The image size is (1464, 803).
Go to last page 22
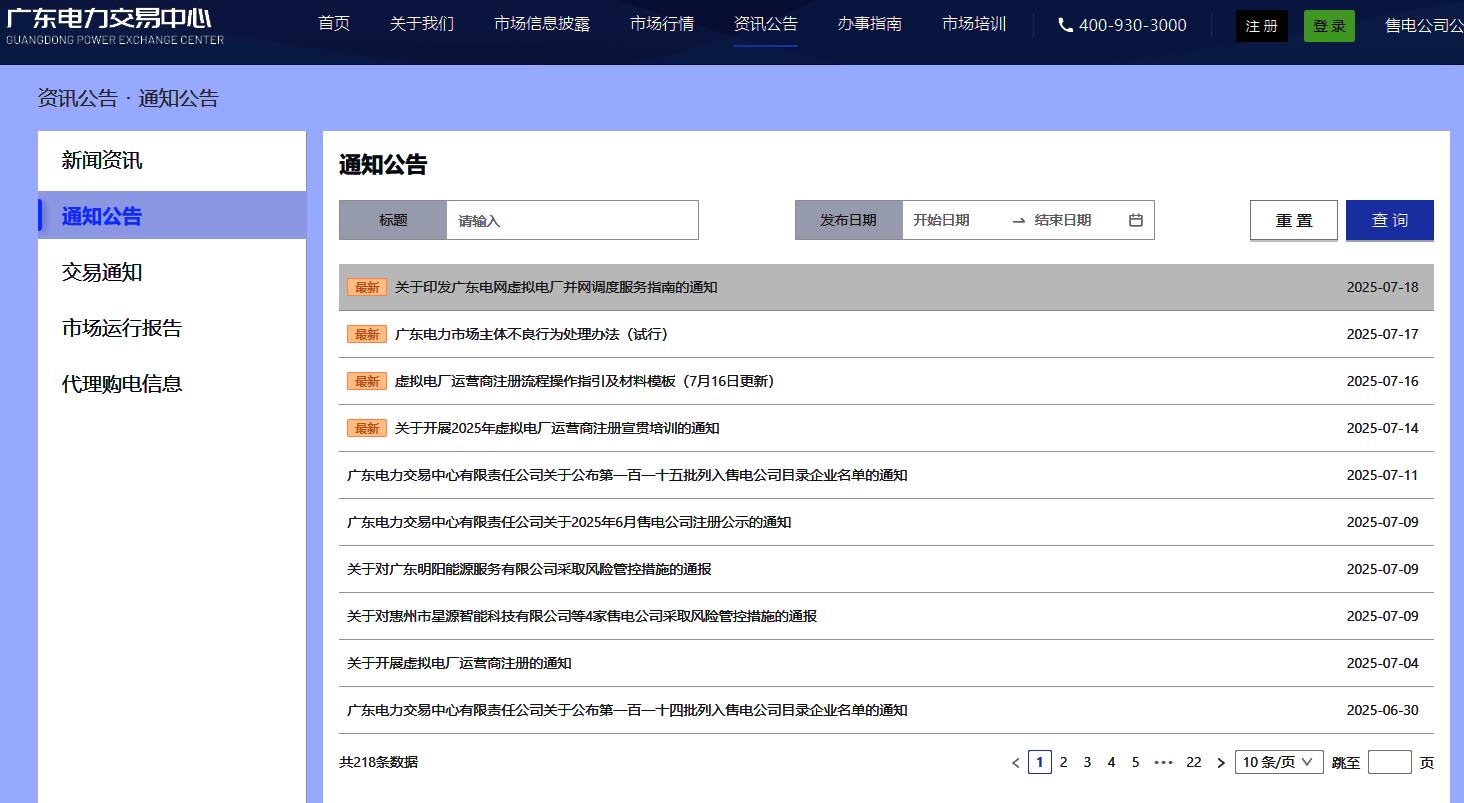tap(1193, 762)
